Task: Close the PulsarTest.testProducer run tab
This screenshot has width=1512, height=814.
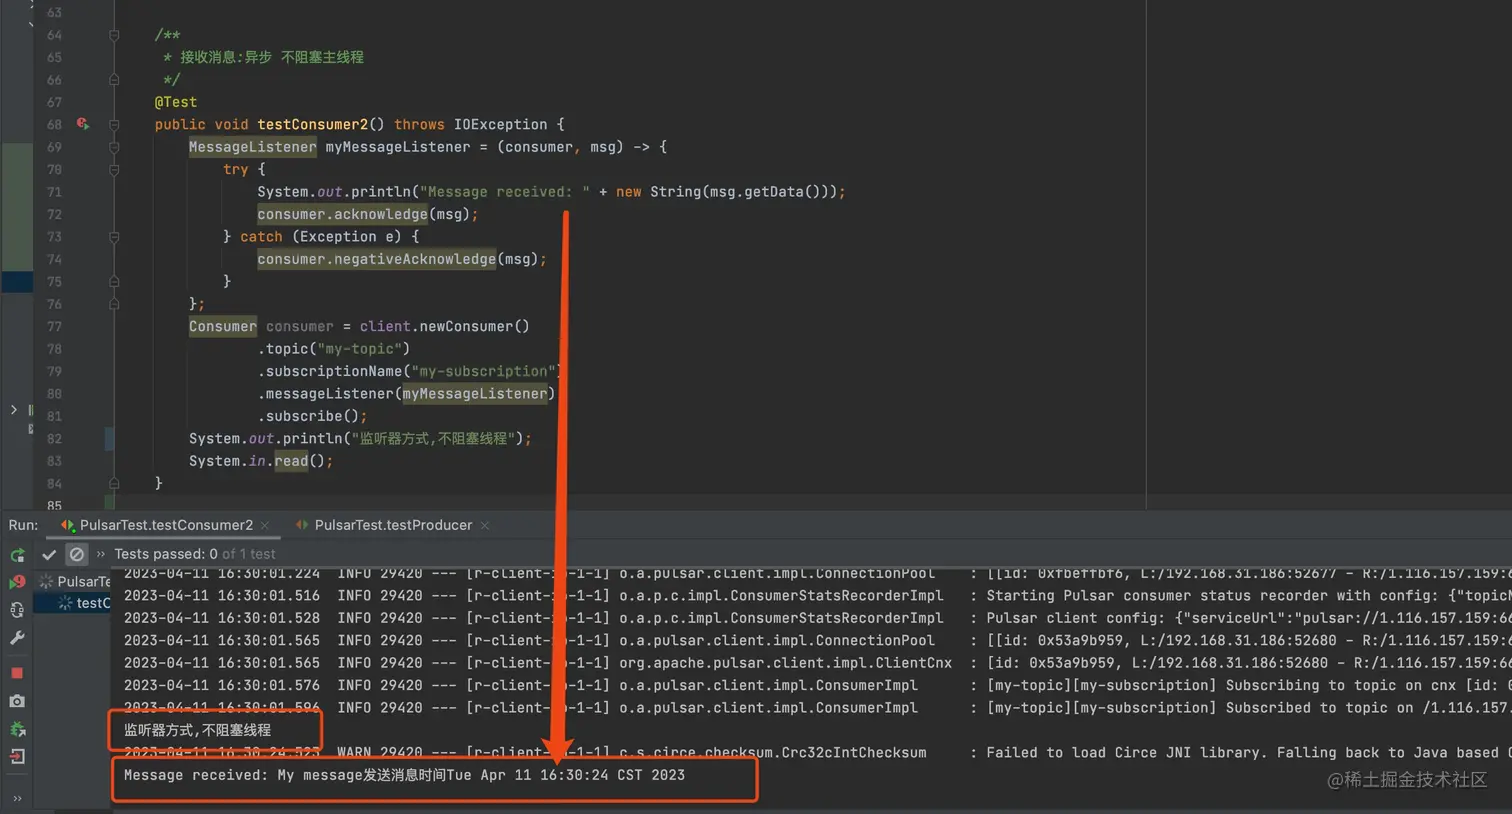Action: pyautogui.click(x=485, y=526)
